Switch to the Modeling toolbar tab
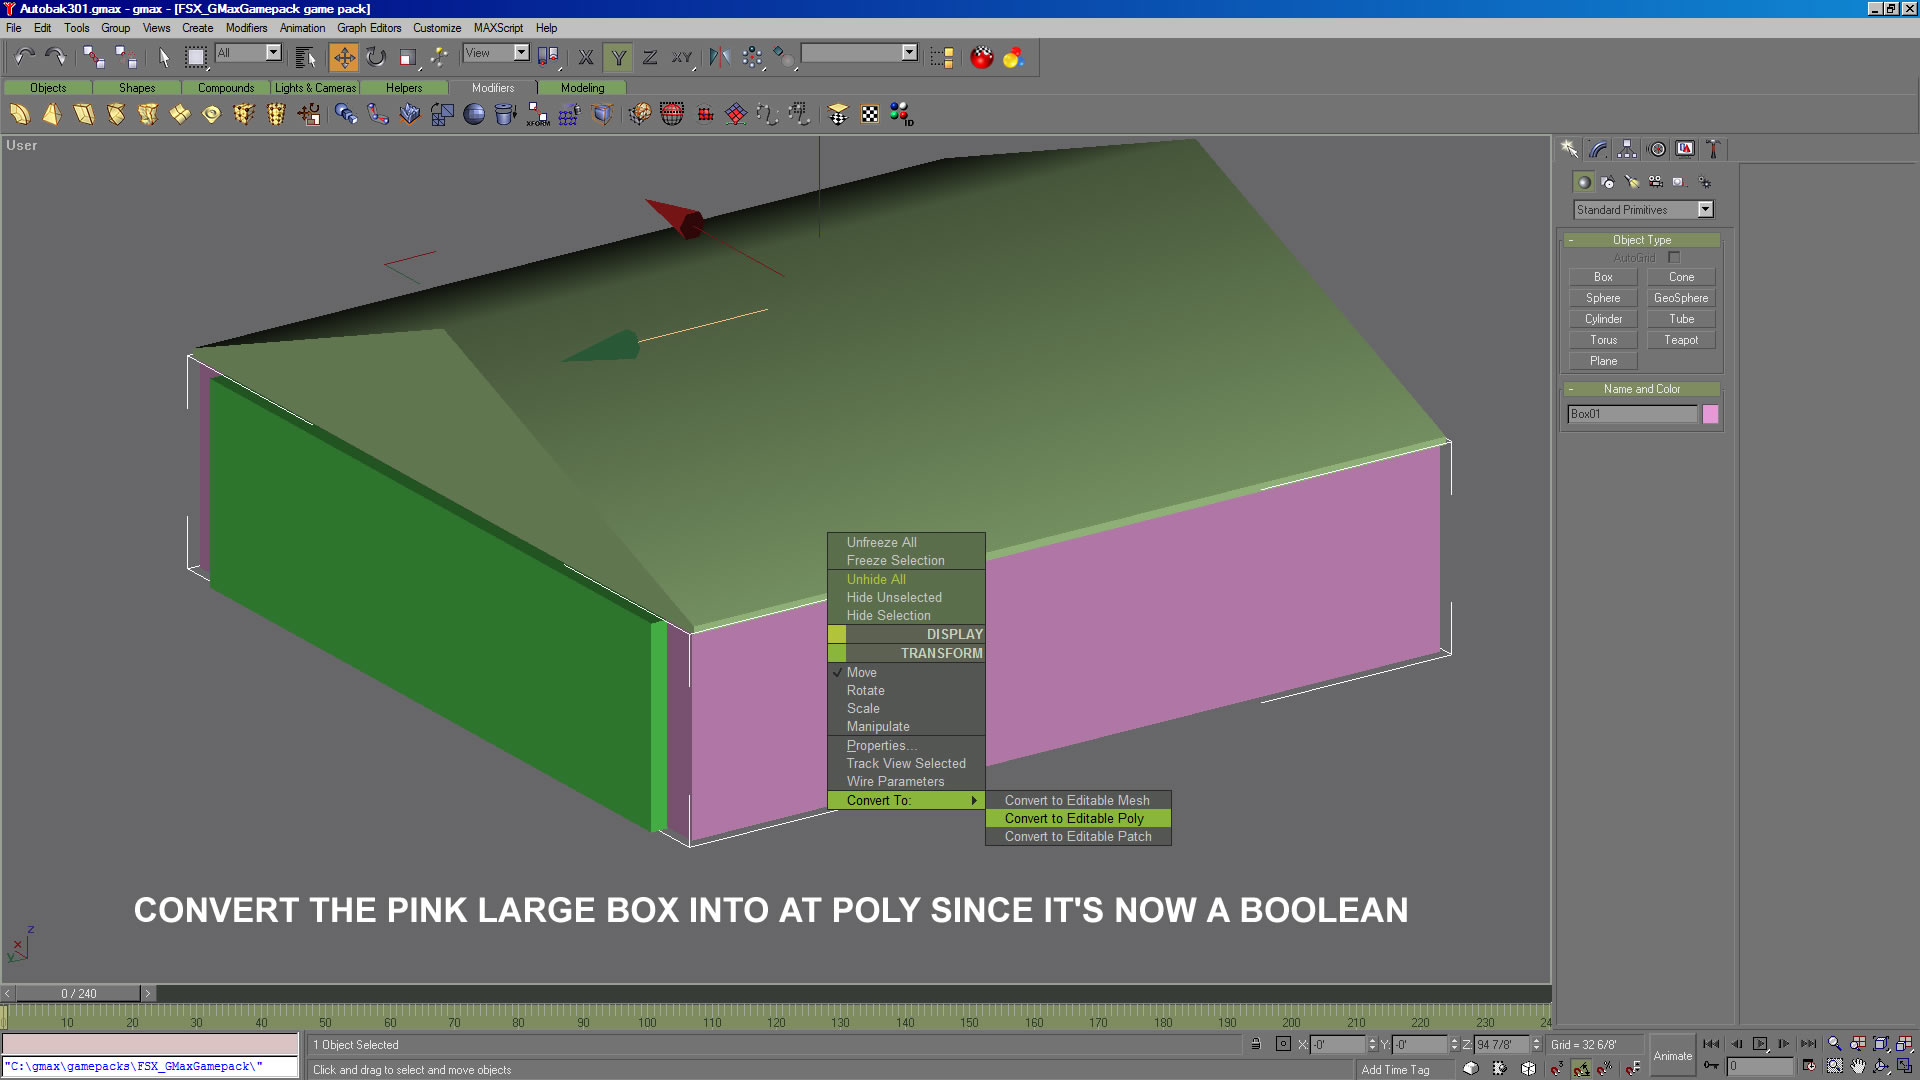The width and height of the screenshot is (1920, 1080). point(582,88)
